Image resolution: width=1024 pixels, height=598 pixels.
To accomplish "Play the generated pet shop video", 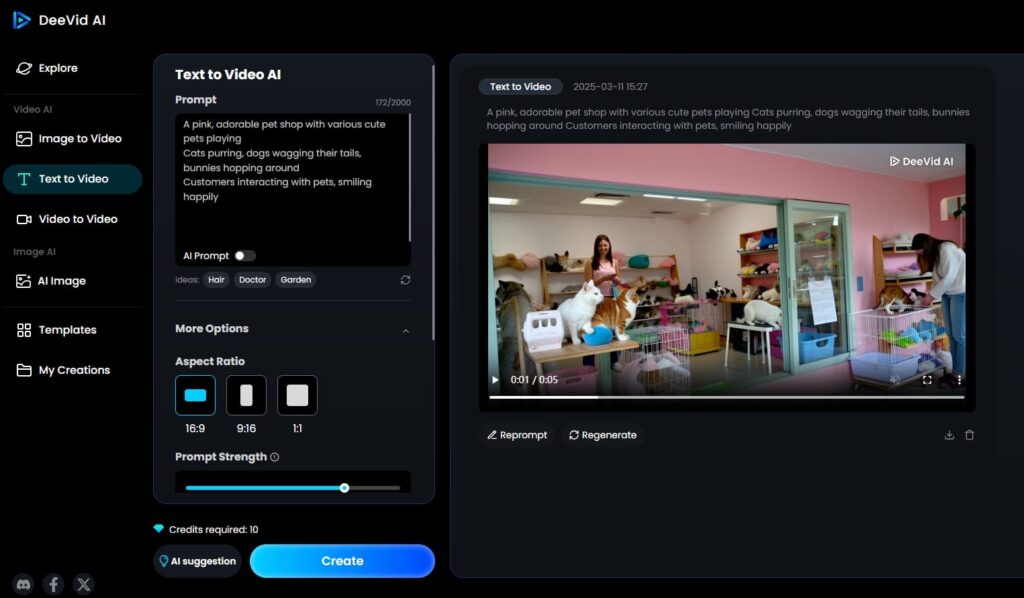I will pyautogui.click(x=495, y=380).
